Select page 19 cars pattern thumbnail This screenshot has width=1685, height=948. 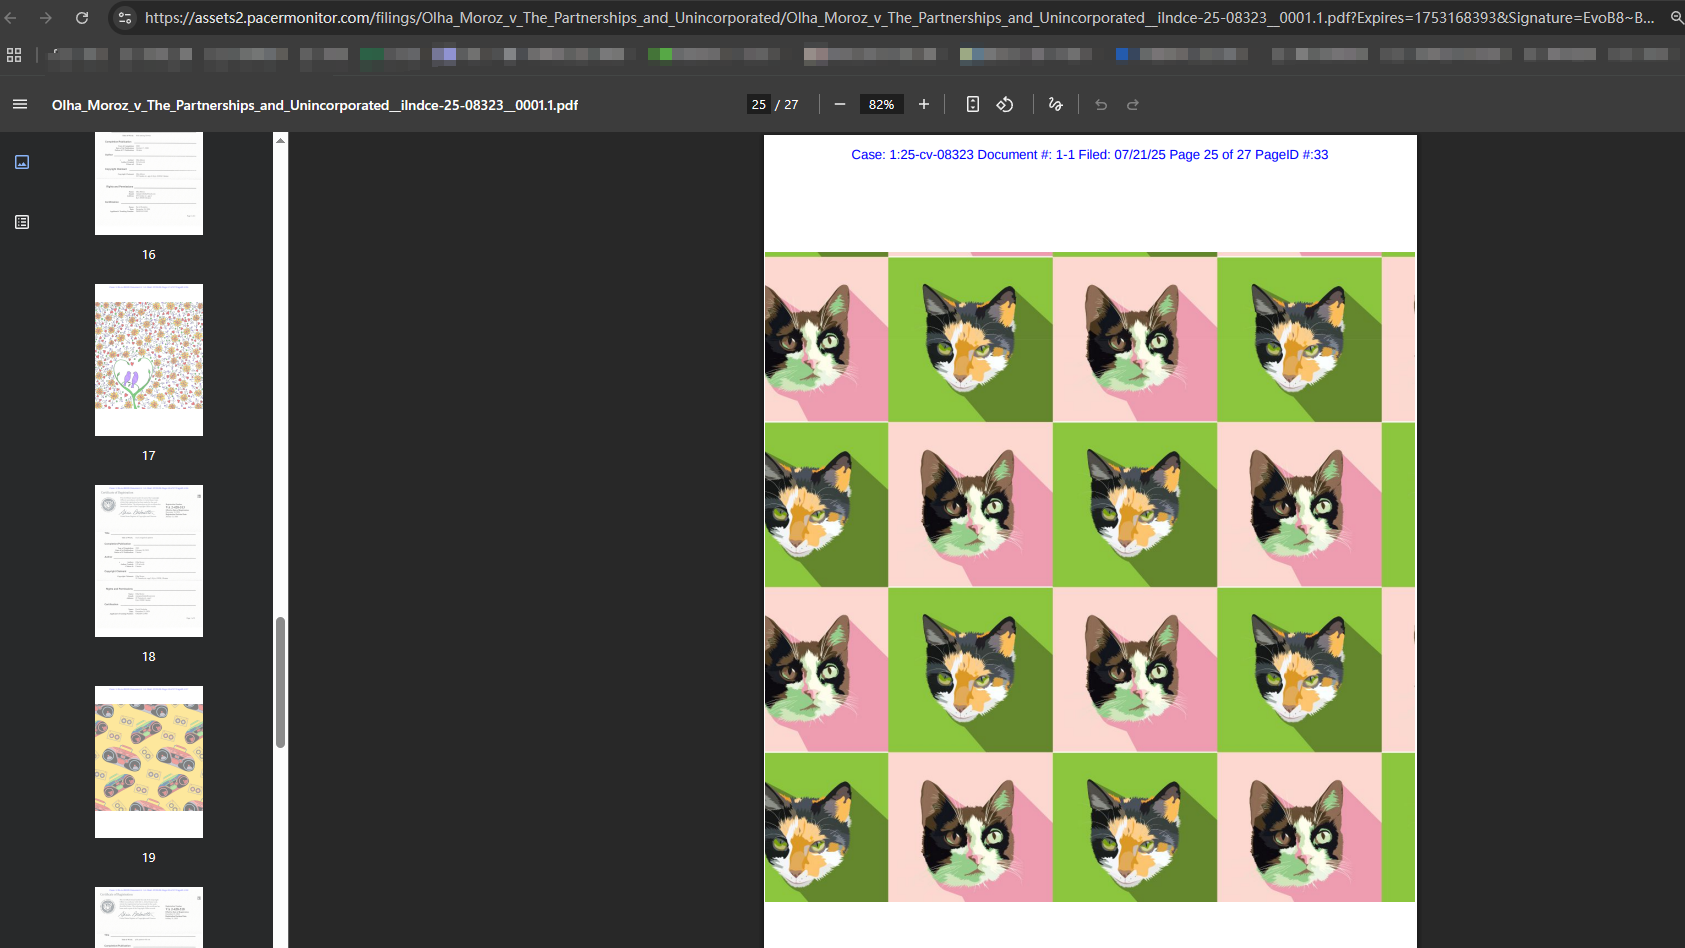pos(149,762)
